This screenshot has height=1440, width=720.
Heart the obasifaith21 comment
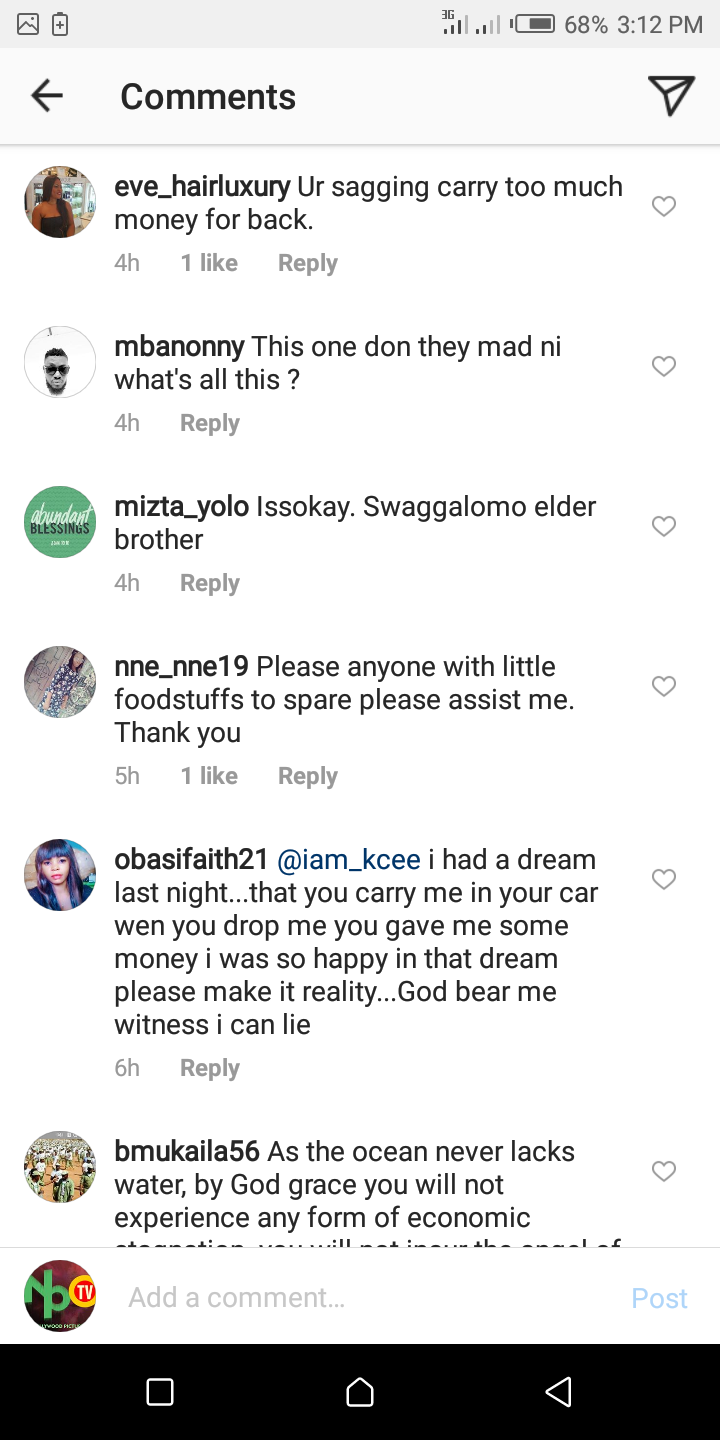click(664, 879)
